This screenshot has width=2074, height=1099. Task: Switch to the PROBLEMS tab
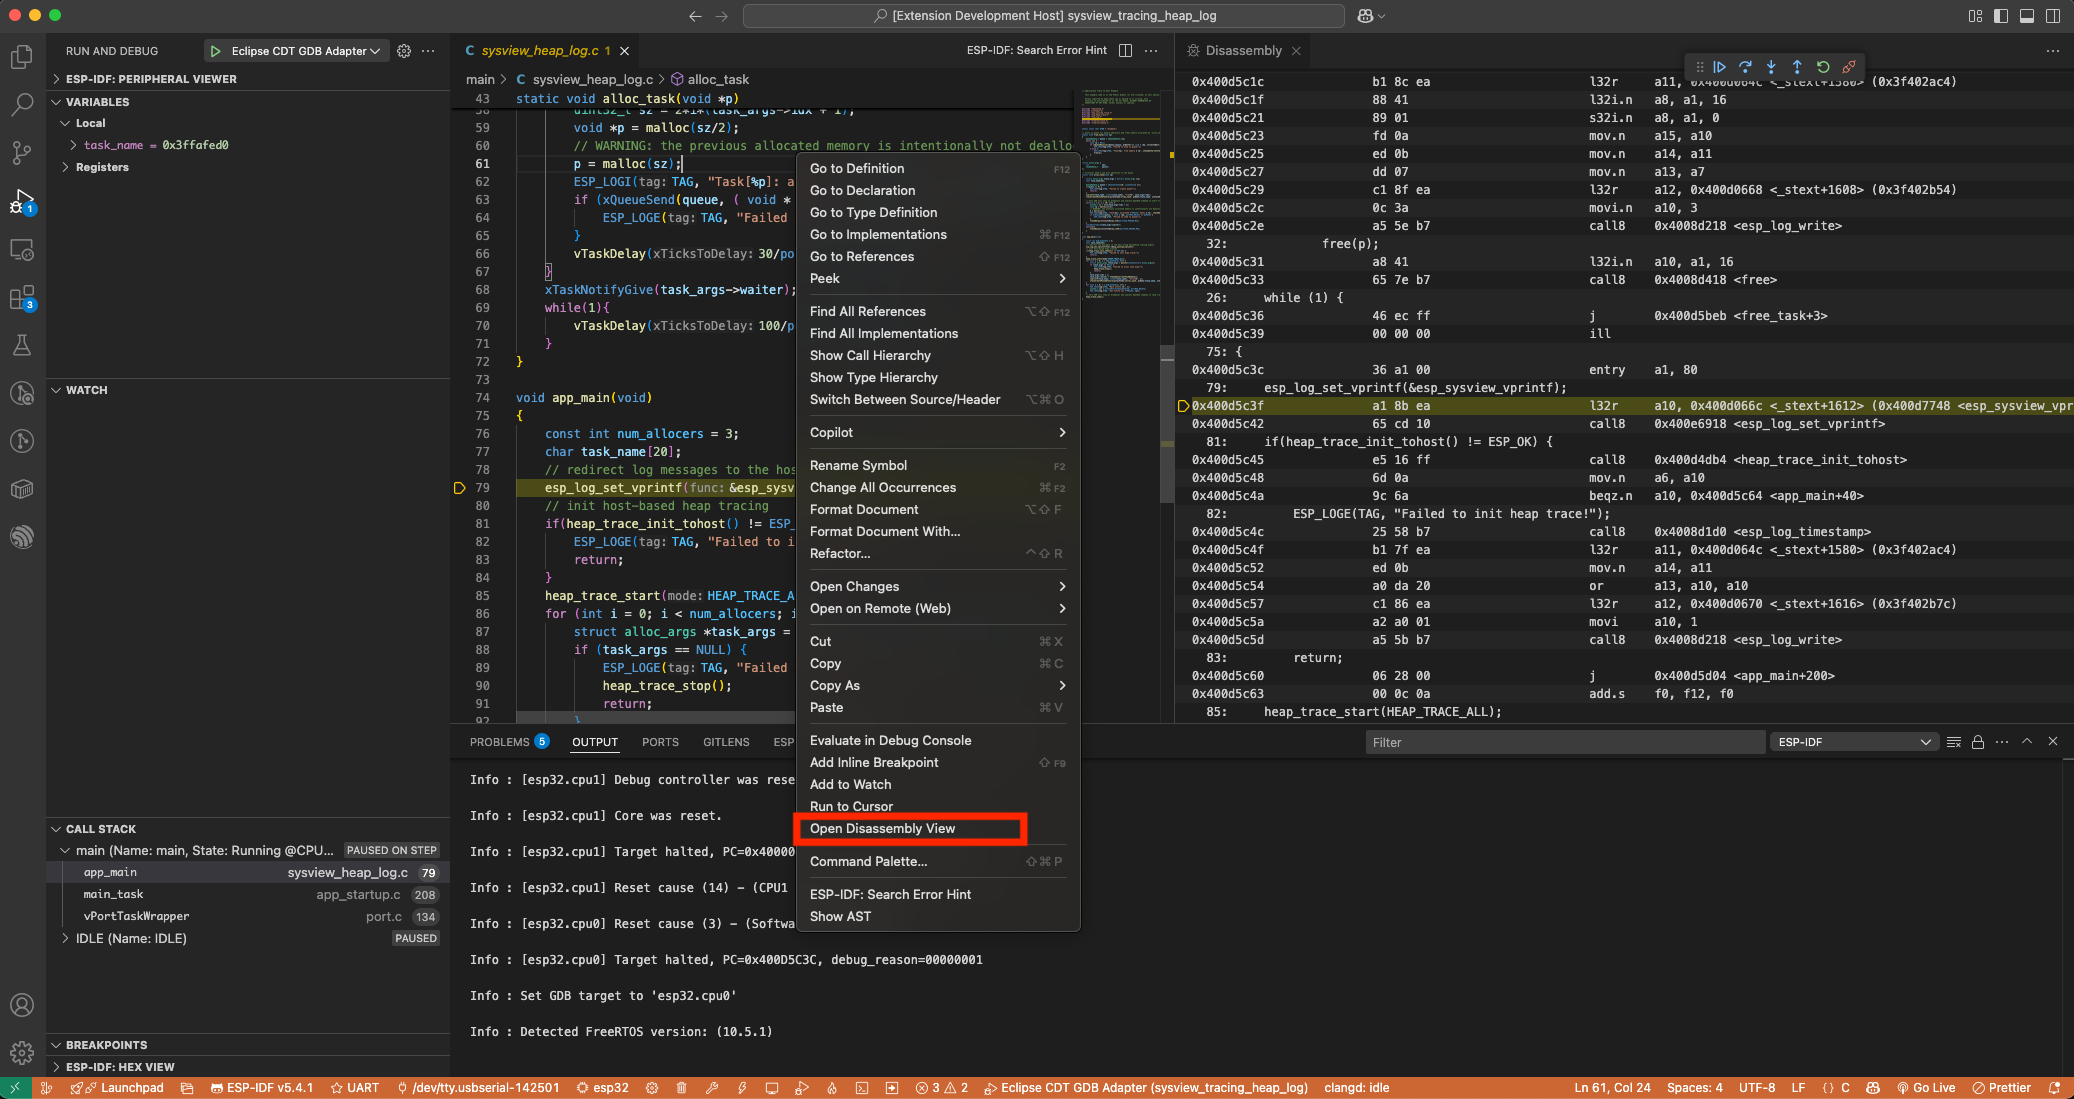click(499, 742)
